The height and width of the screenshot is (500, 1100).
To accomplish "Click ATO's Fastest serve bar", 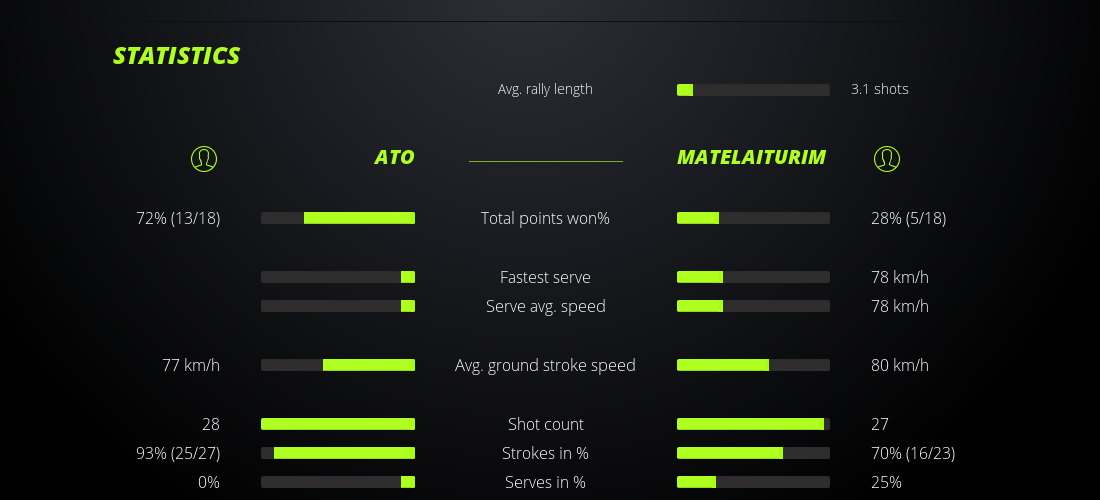I will (x=338, y=277).
